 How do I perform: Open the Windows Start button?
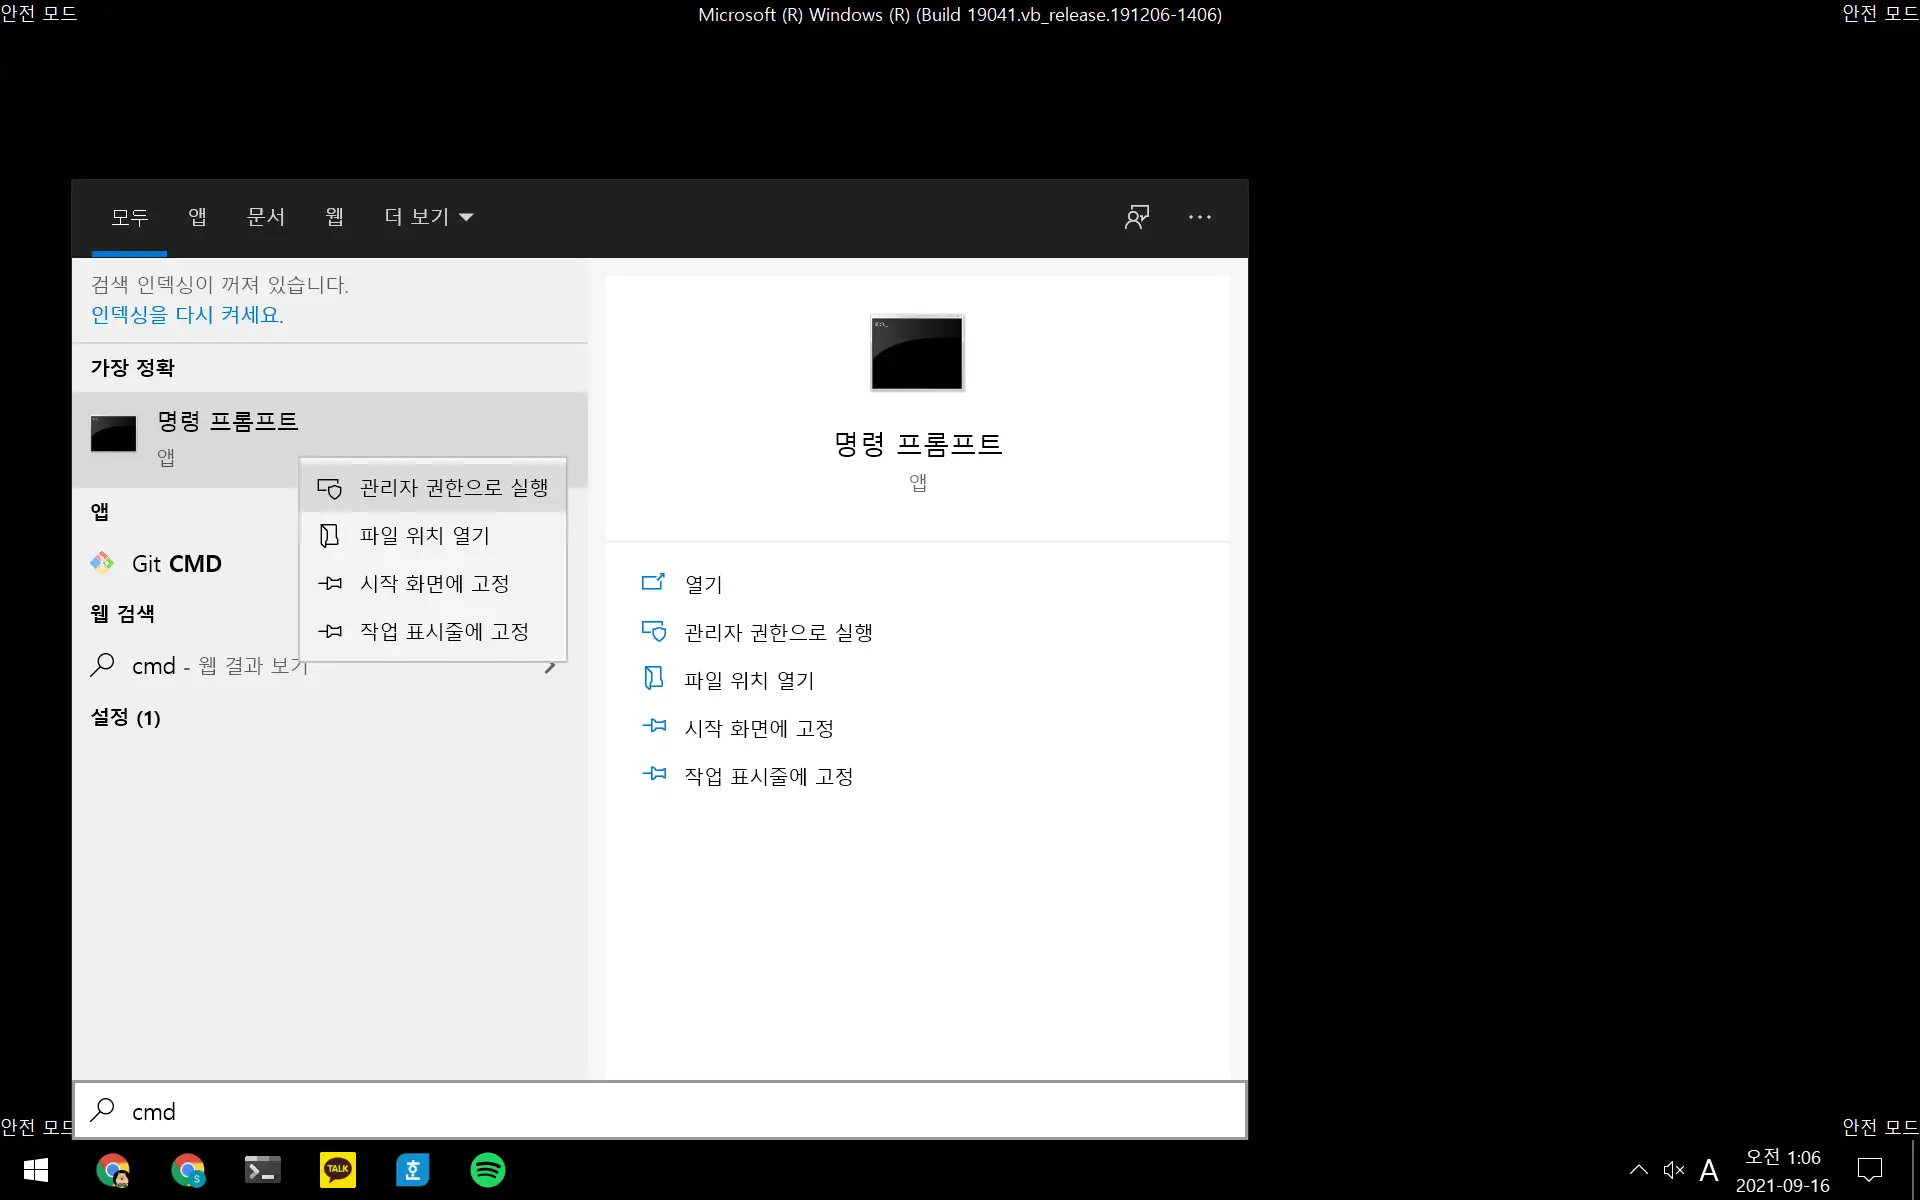click(36, 1169)
